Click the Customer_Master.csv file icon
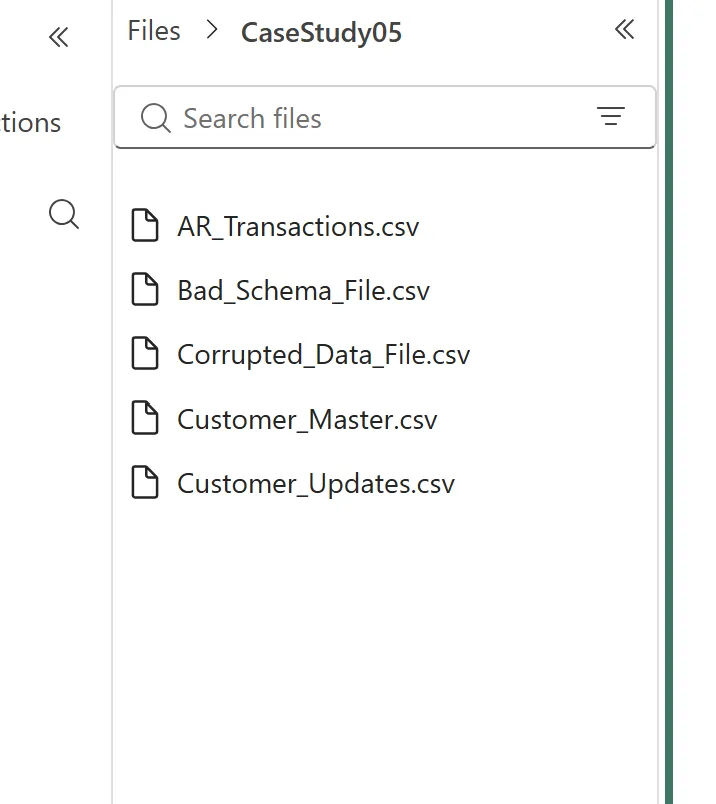 click(x=145, y=418)
